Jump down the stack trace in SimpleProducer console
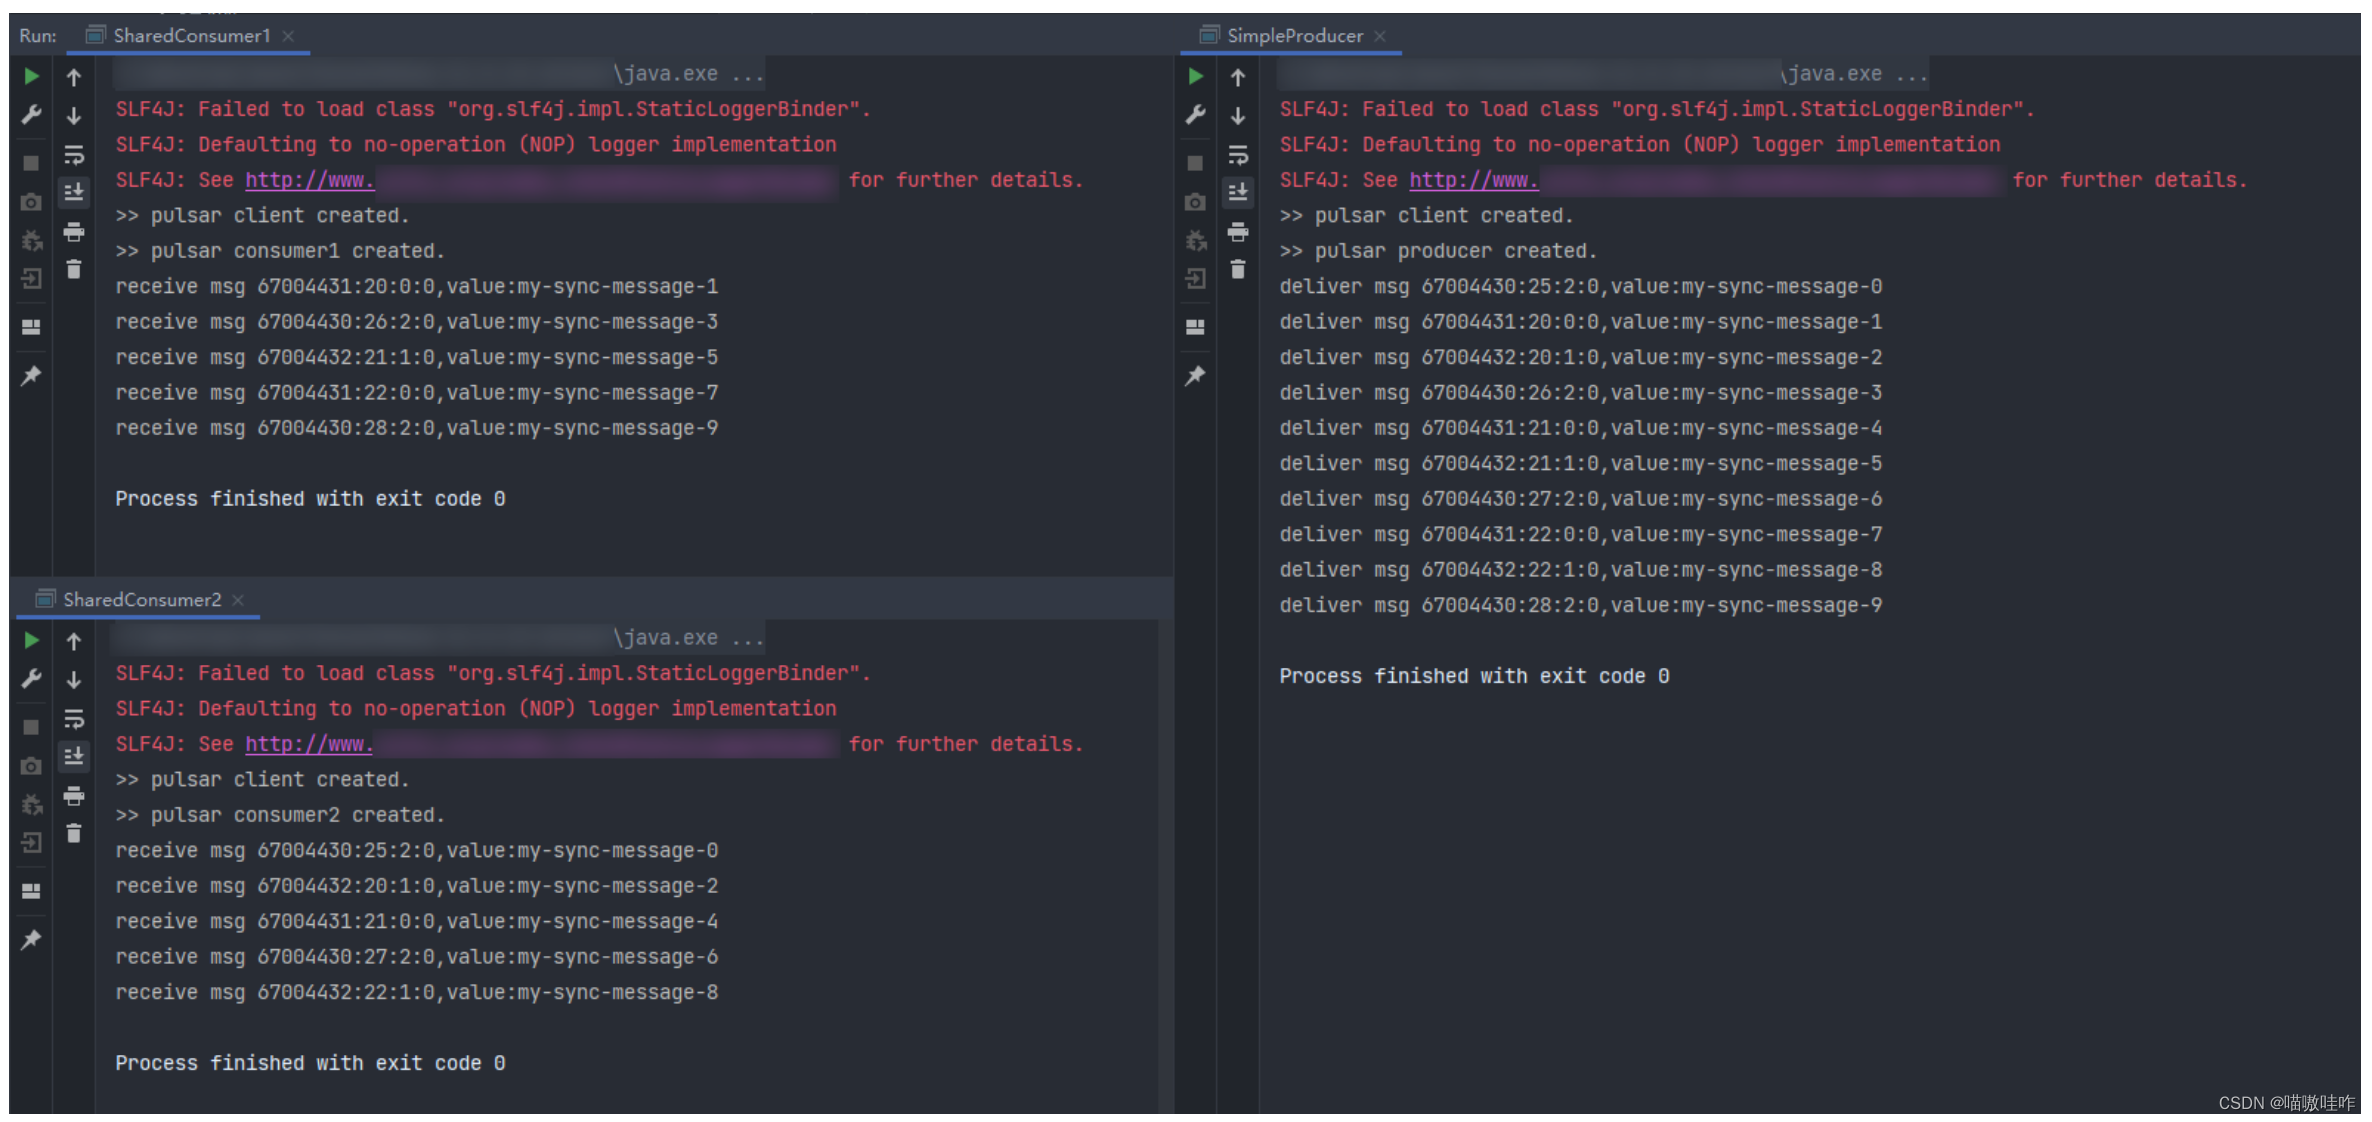The width and height of the screenshot is (2372, 1122). tap(1238, 116)
